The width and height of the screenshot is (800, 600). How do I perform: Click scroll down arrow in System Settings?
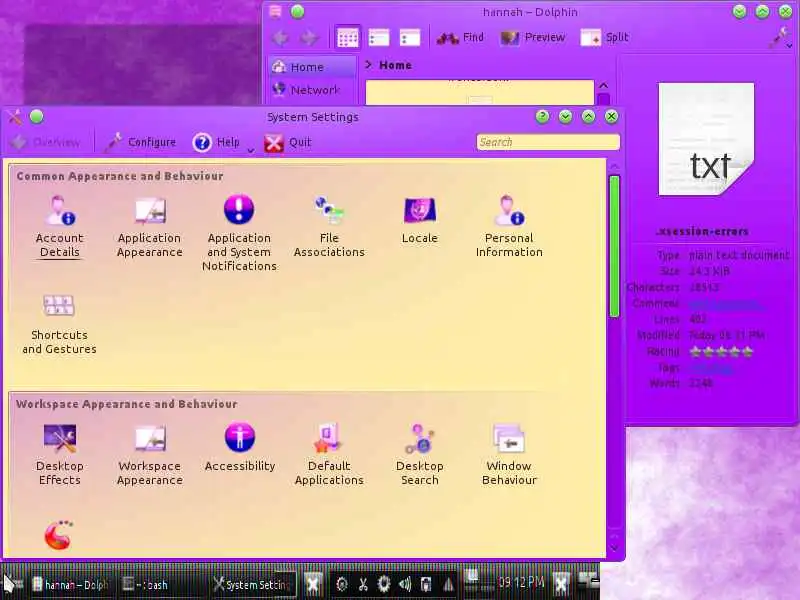click(614, 548)
